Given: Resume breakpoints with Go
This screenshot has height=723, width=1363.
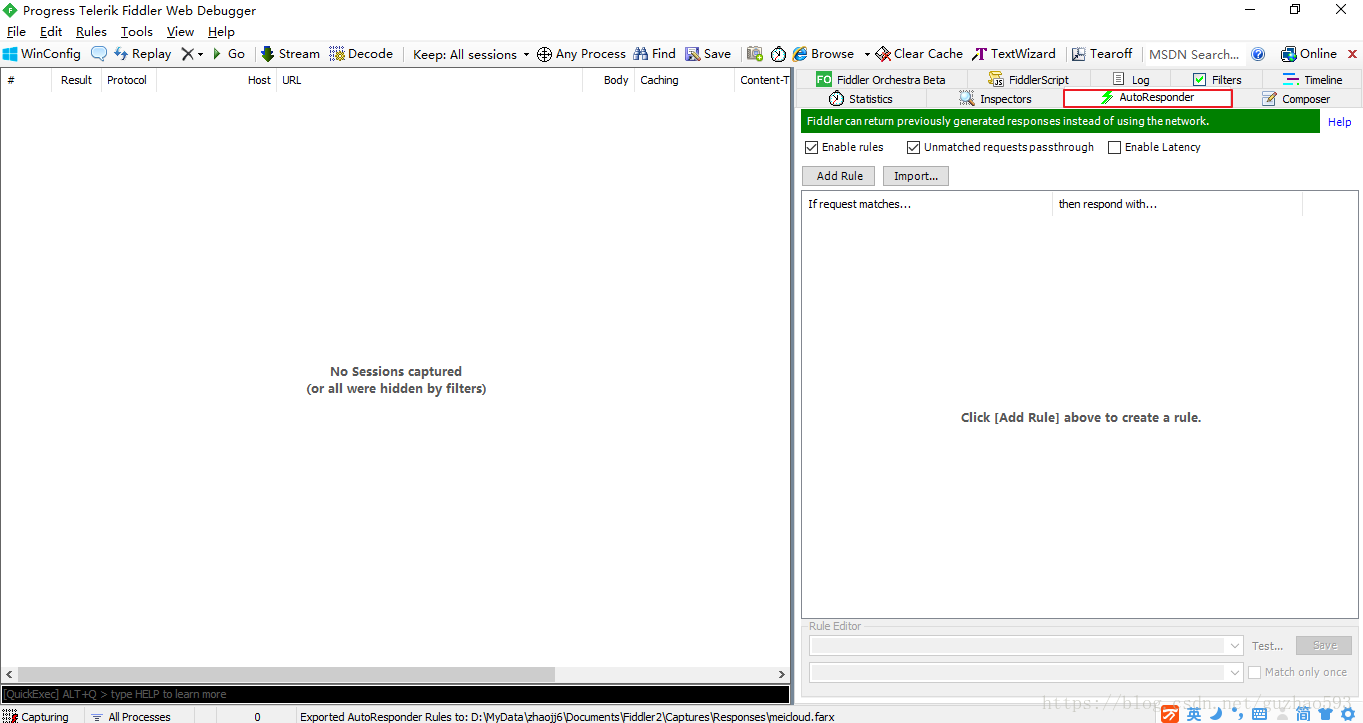Looking at the screenshot, I should coord(228,54).
